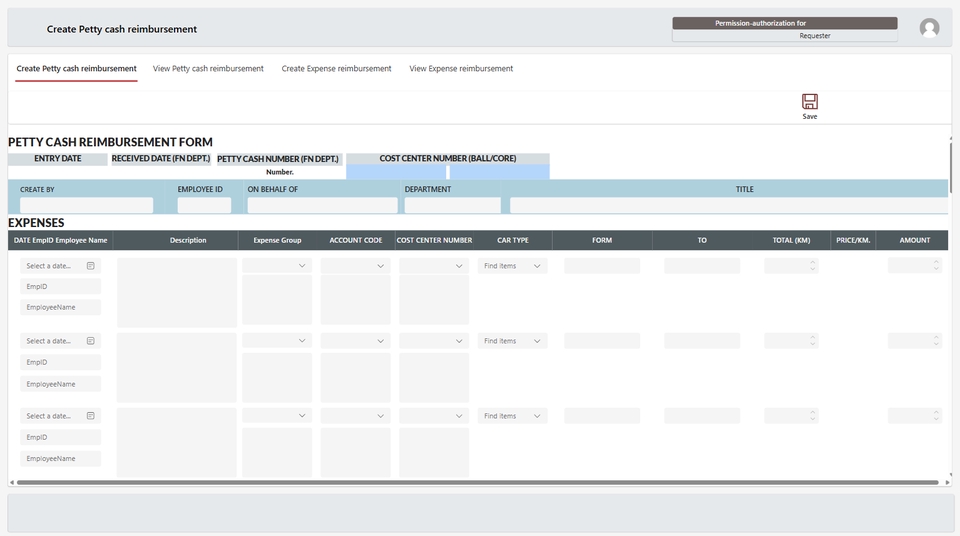The image size is (960, 536).
Task: Click the Create By input field
Action: (x=86, y=205)
